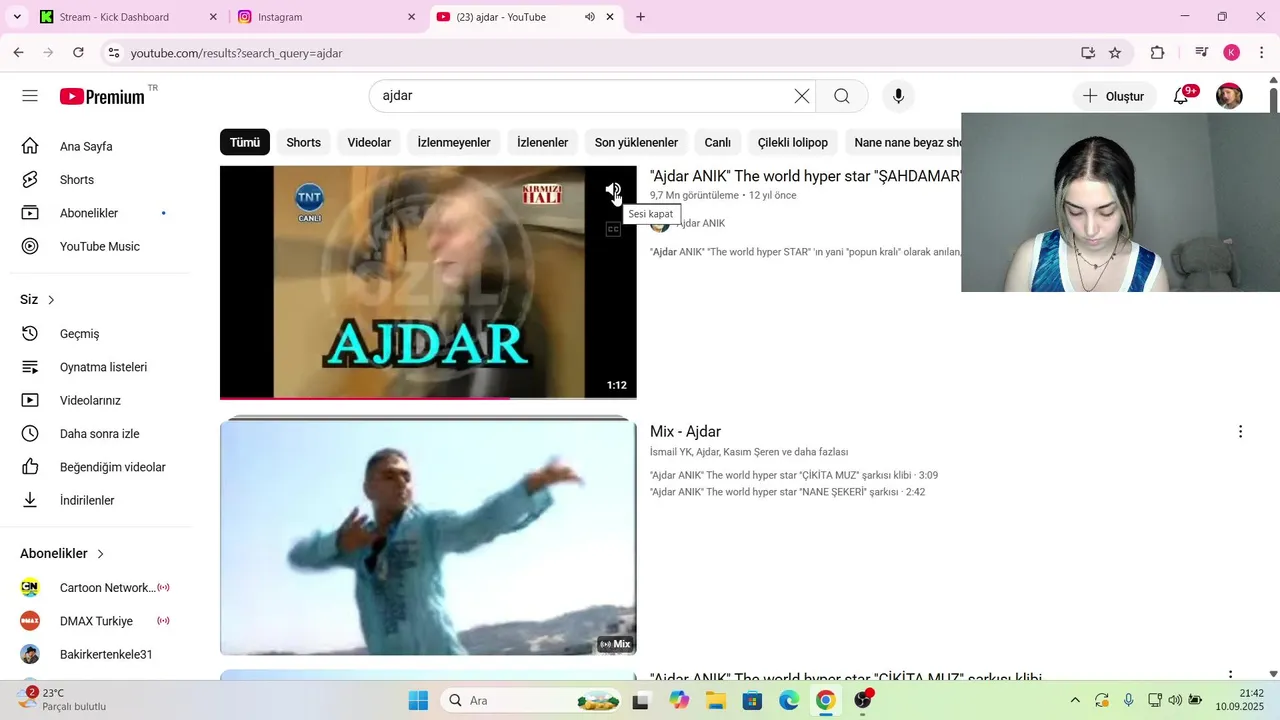The height and width of the screenshot is (720, 1280).
Task: Open the Ana Sayfa home icon
Action: click(30, 146)
